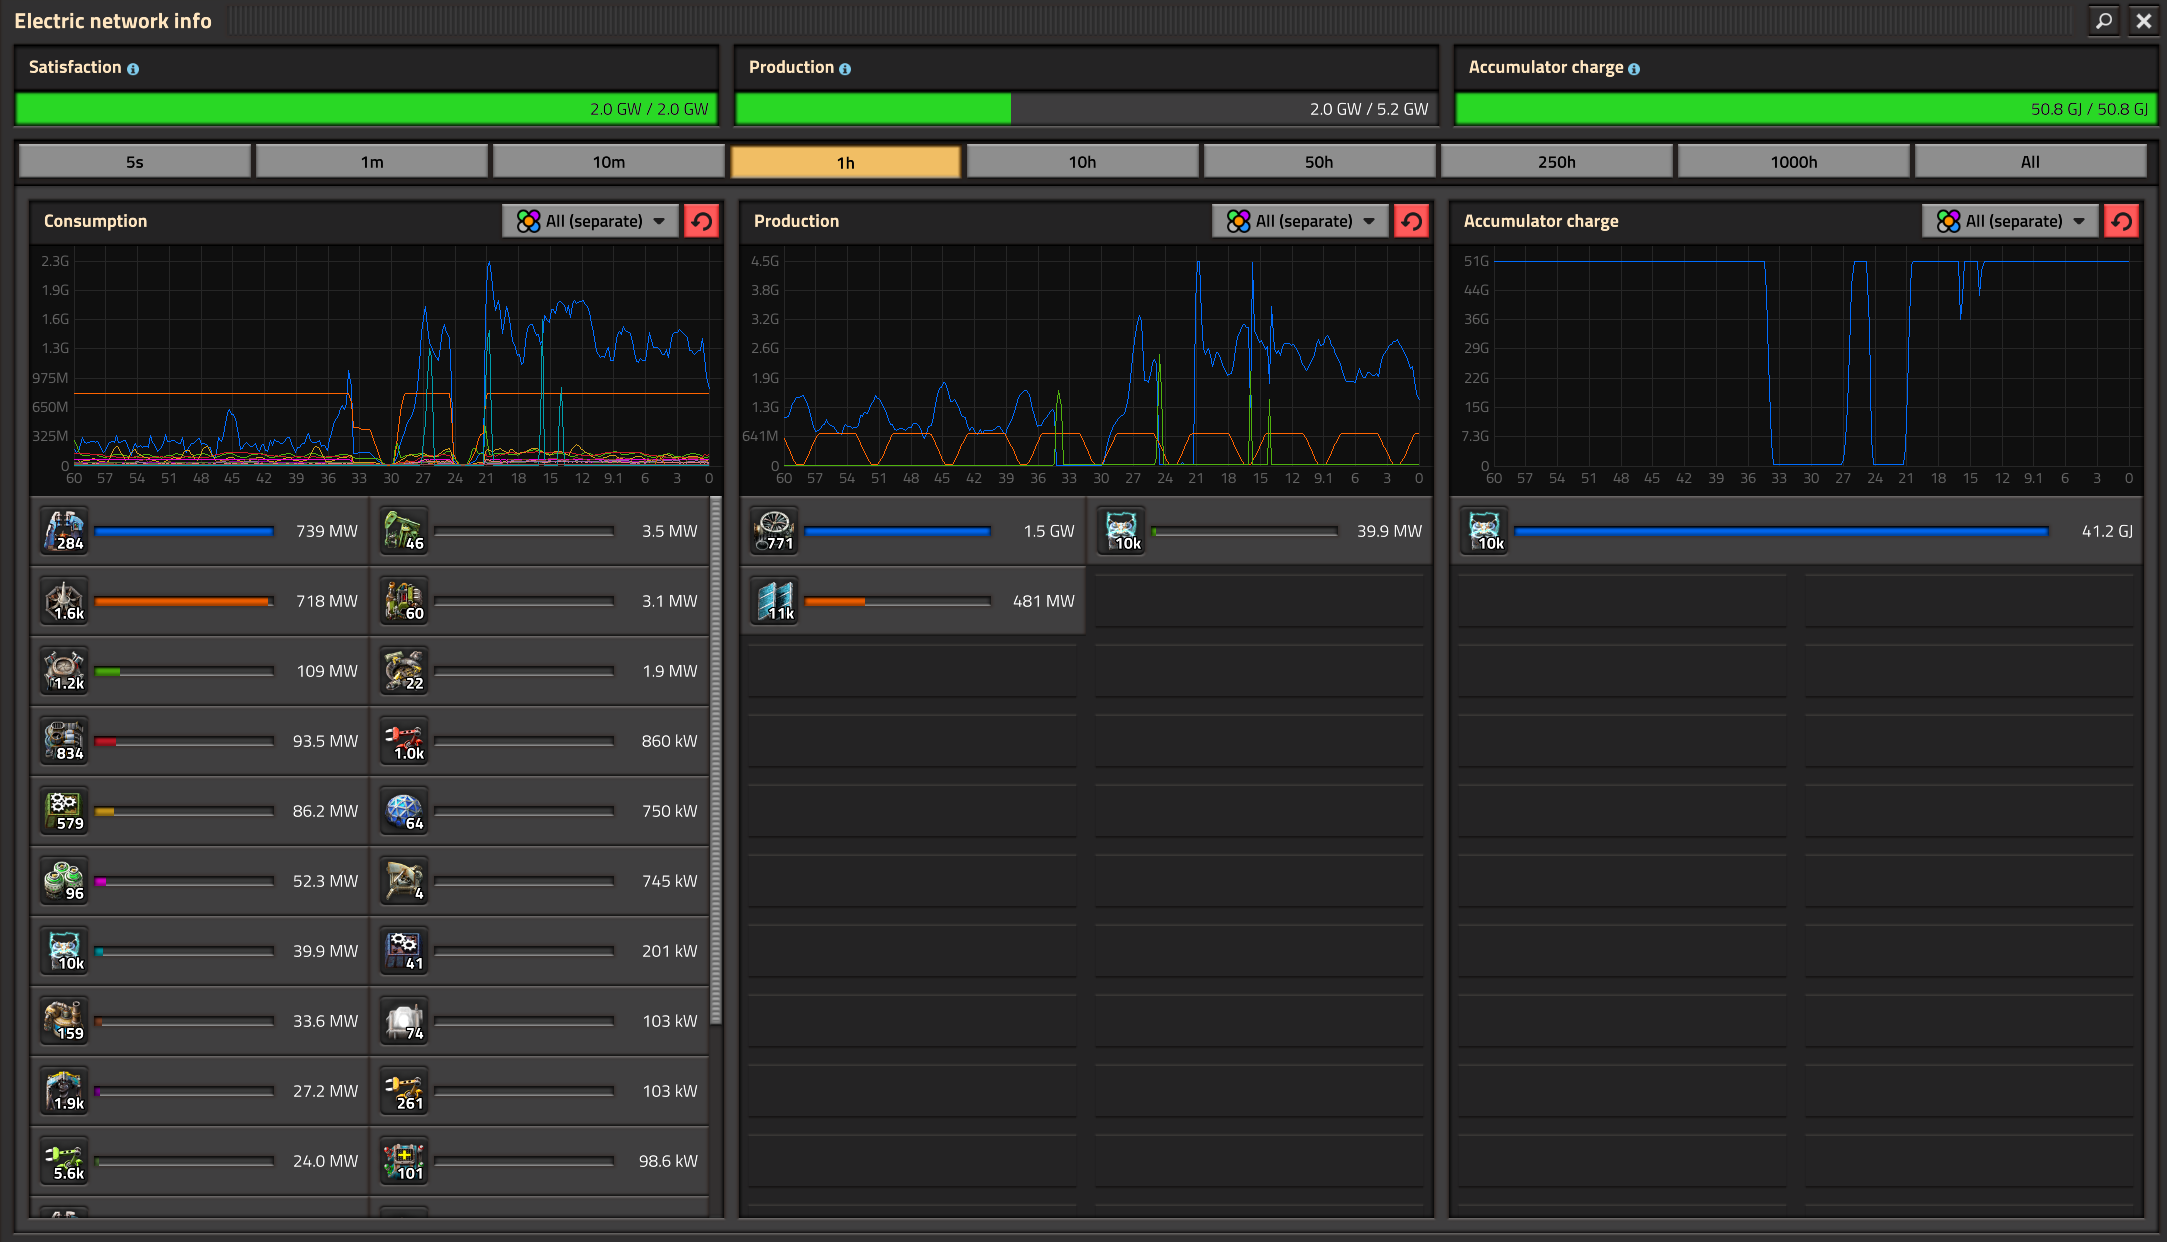This screenshot has height=1242, width=2167.
Task: Click the lamp icon labeled 74
Action: tap(405, 1021)
